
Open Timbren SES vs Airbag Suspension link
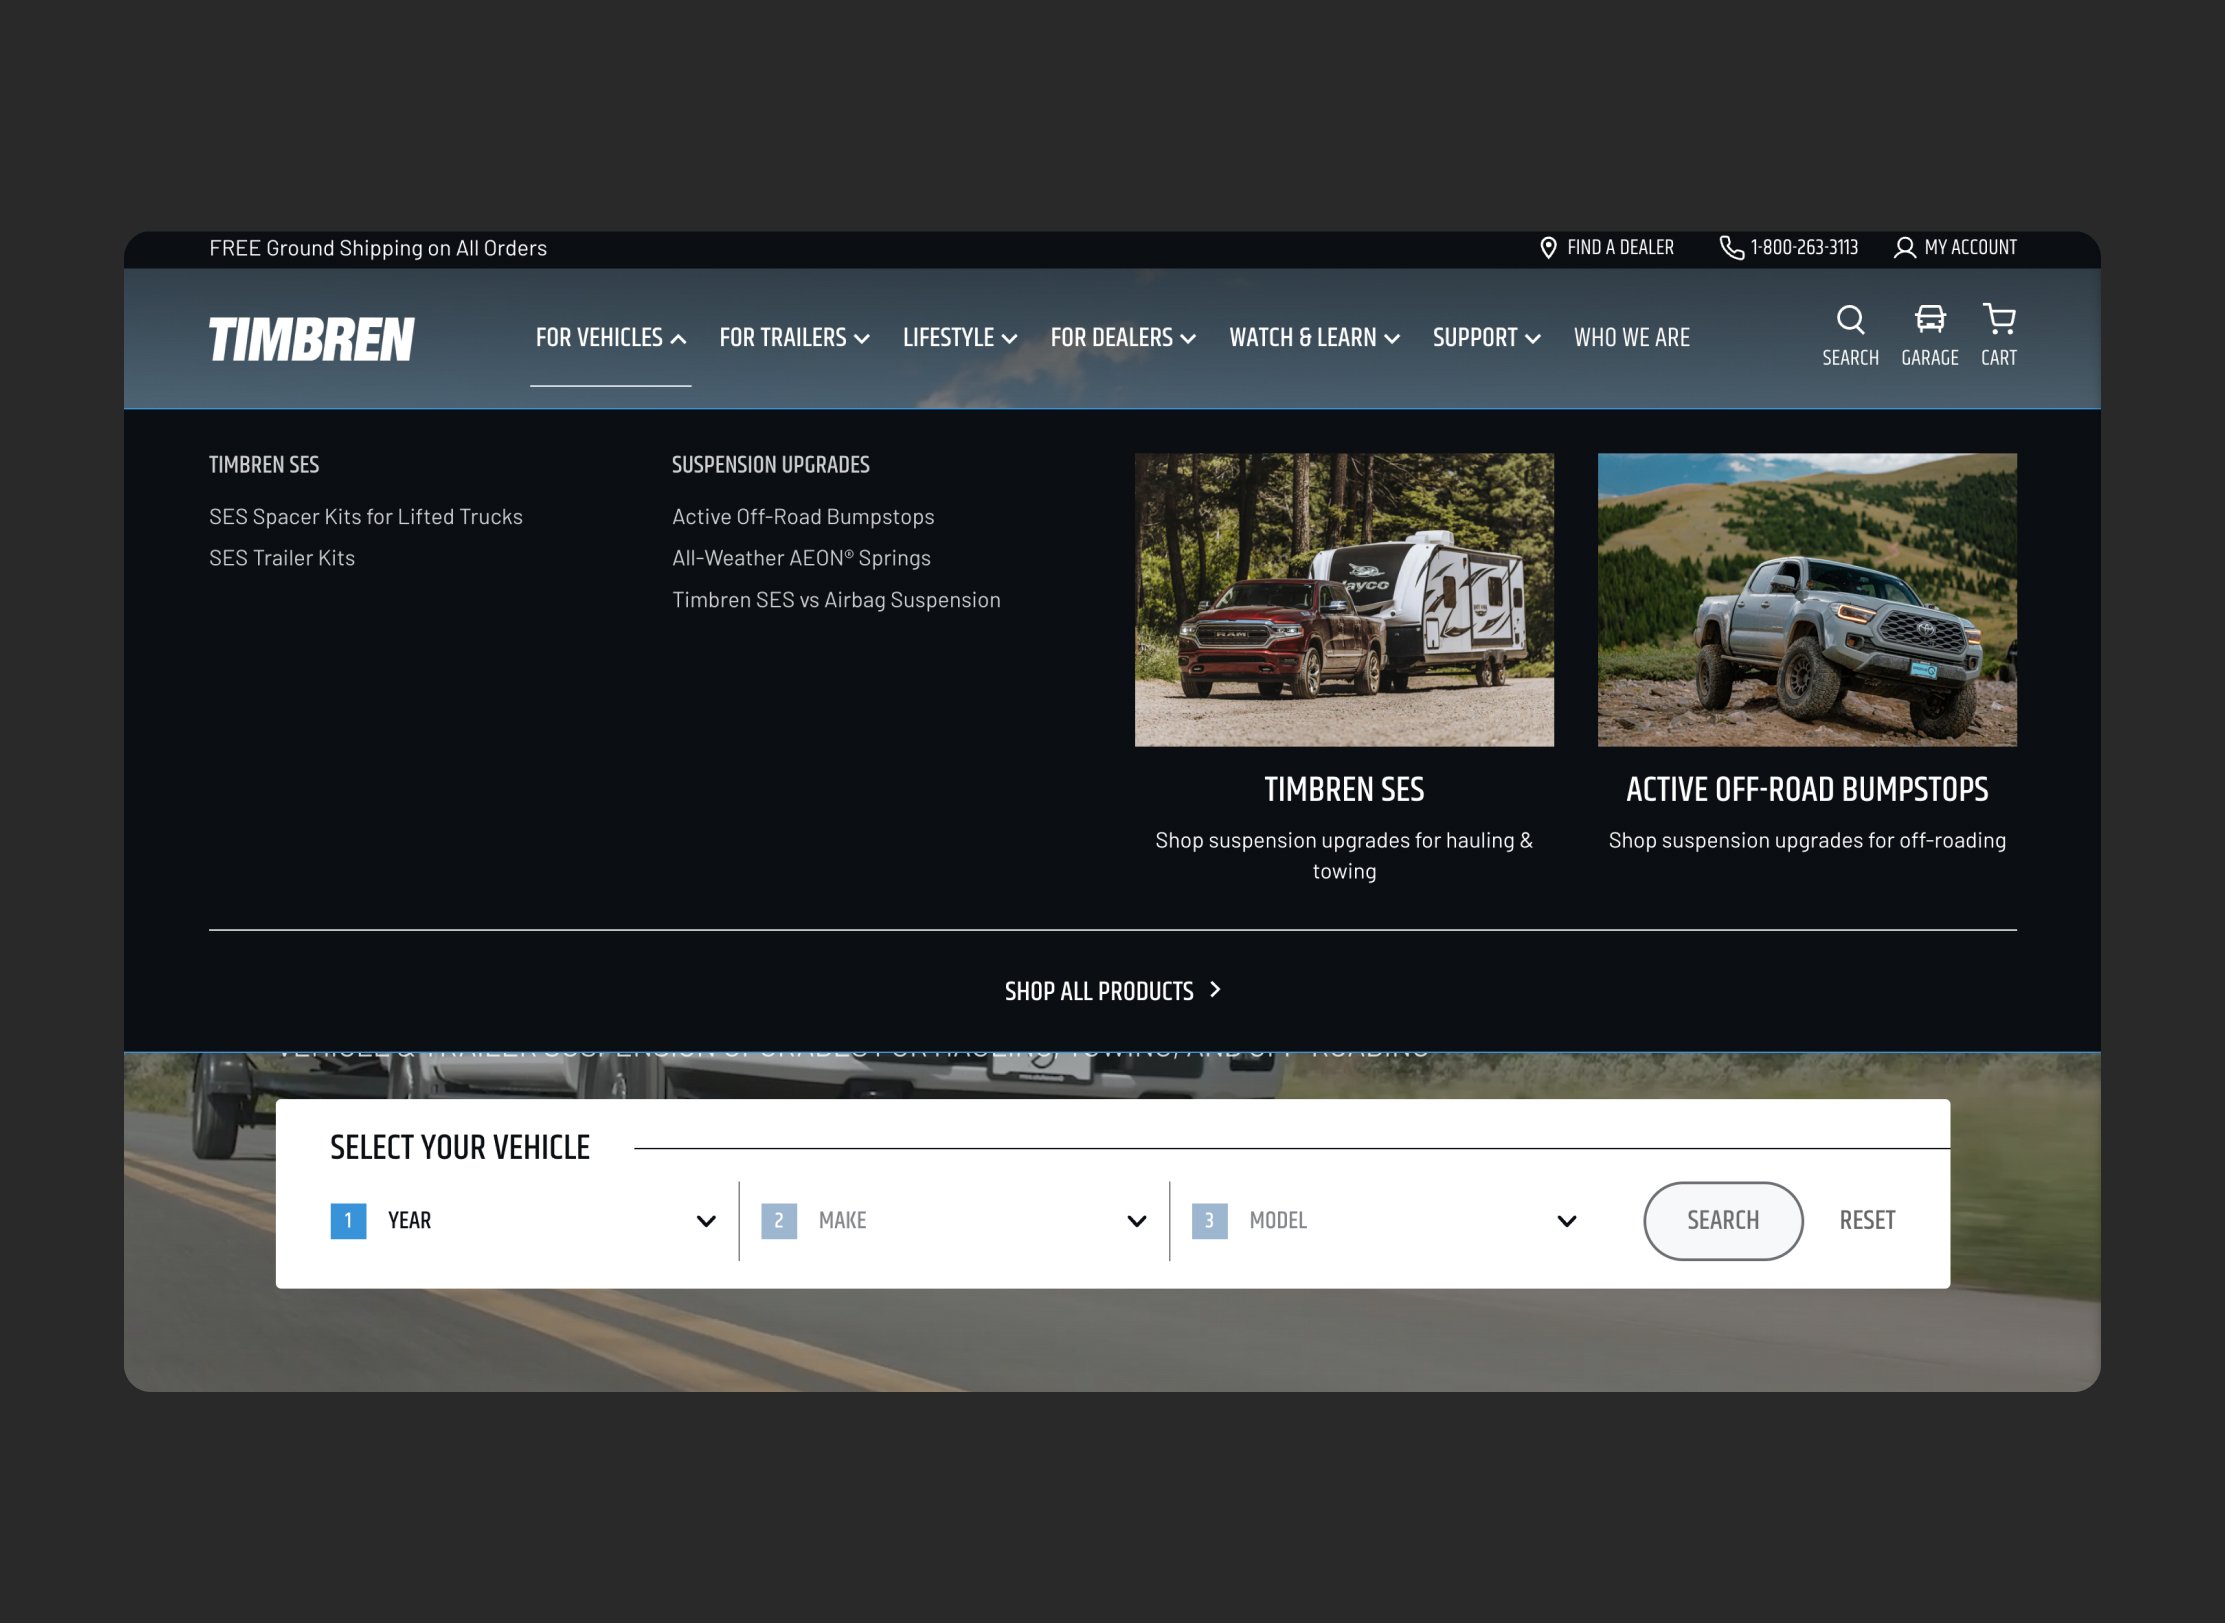835,600
